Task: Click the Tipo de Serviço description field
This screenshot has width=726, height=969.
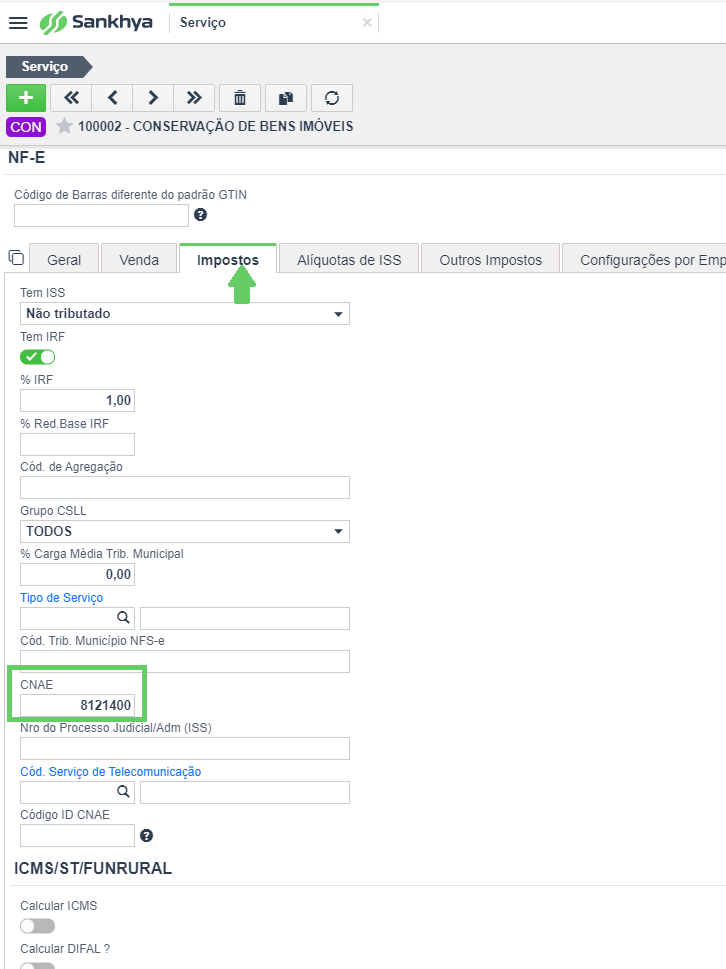Action: click(x=245, y=618)
